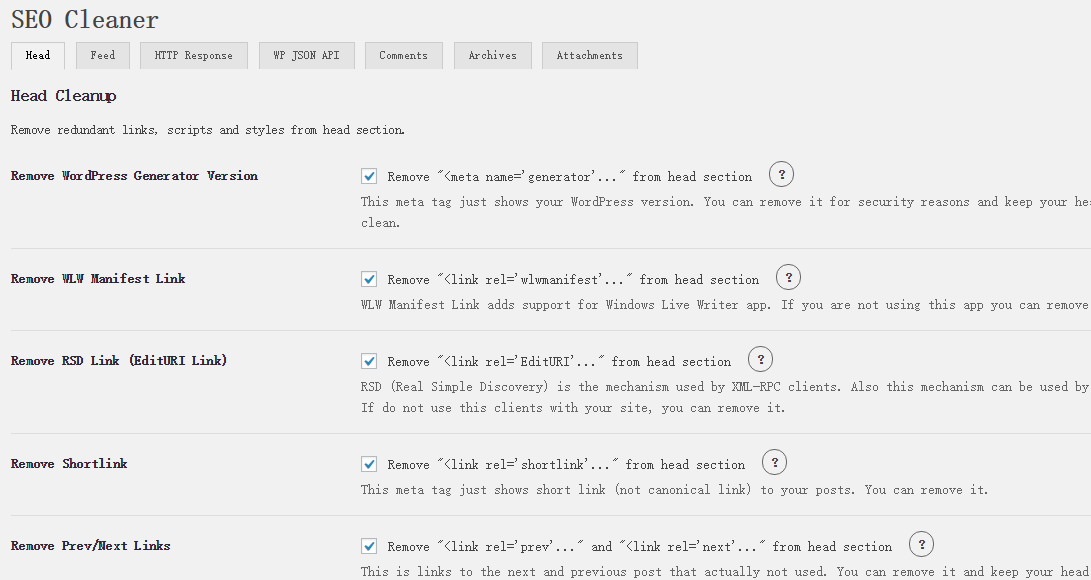Click the Remove Shortlink setting label

pyautogui.click(x=69, y=464)
